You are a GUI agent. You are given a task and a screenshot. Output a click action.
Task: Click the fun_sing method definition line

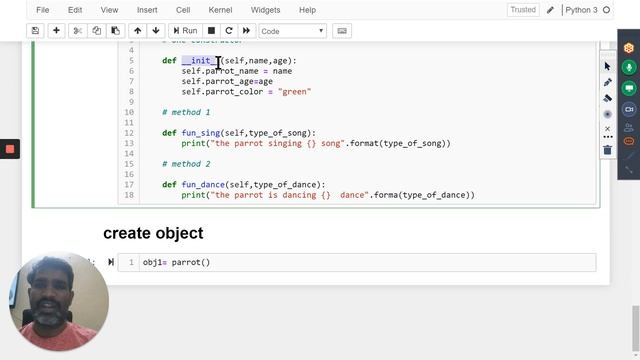239,133
